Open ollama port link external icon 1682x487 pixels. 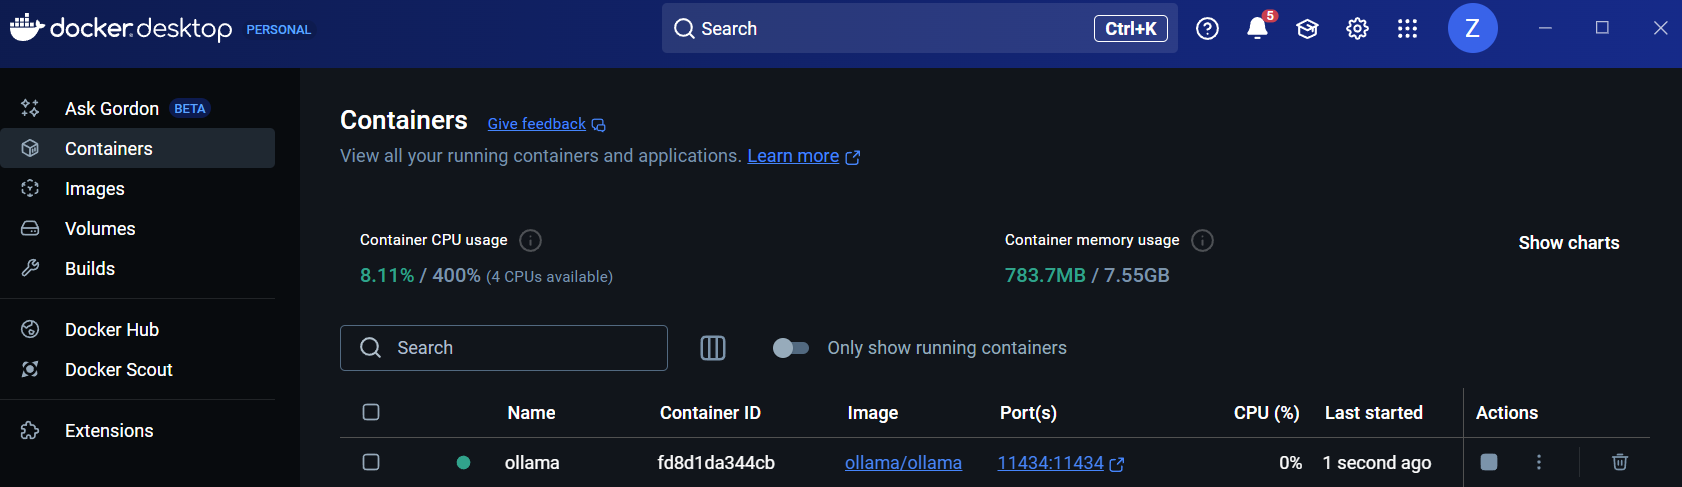coord(1117,464)
